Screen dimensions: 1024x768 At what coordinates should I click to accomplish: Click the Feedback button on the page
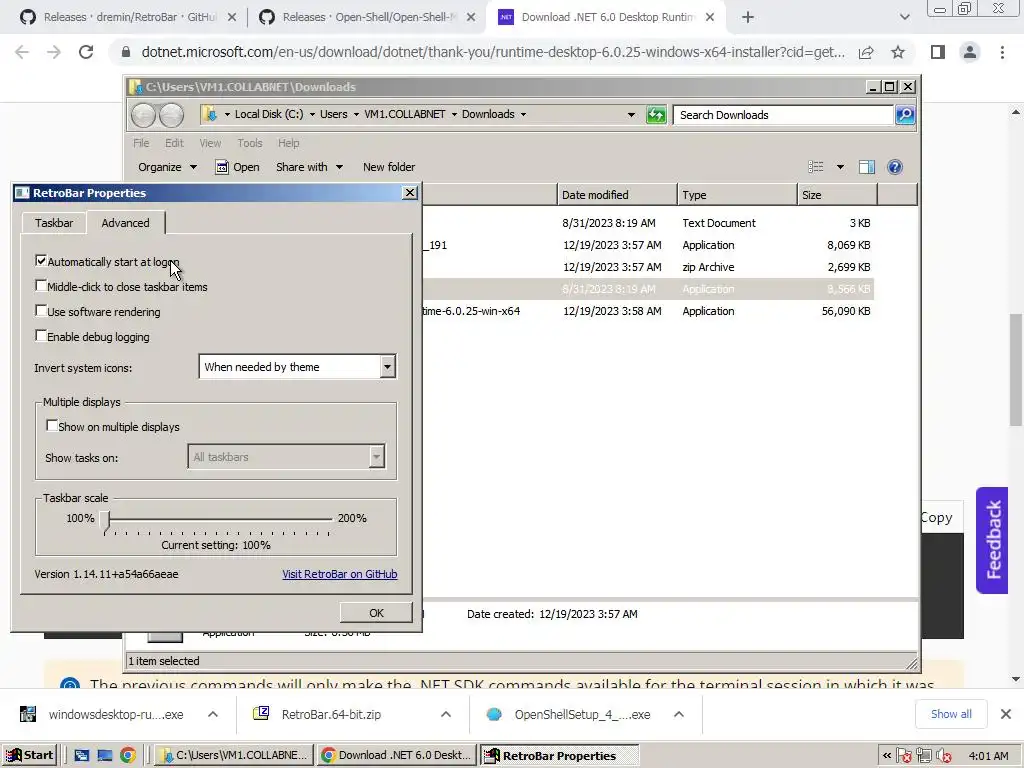click(992, 540)
